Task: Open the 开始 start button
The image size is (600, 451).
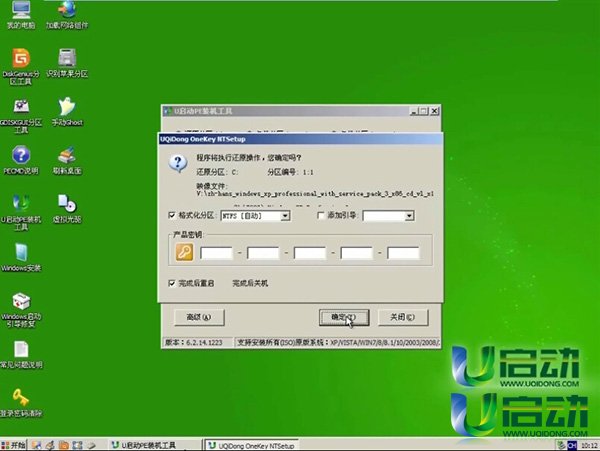Action: pos(13,445)
